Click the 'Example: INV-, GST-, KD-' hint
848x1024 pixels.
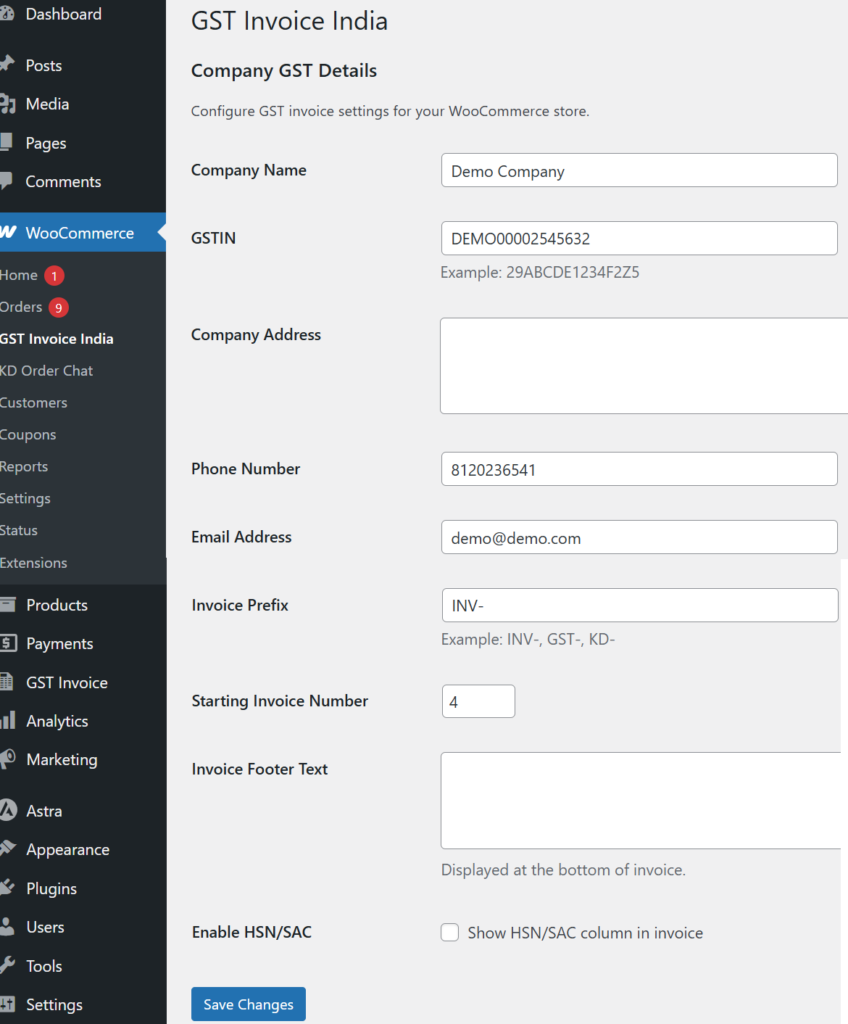click(528, 639)
